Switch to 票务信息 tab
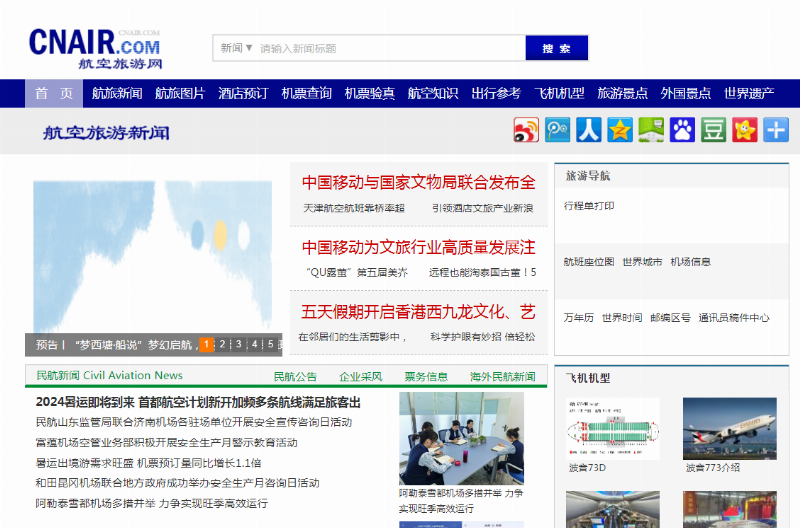This screenshot has width=800, height=528. click(x=426, y=376)
